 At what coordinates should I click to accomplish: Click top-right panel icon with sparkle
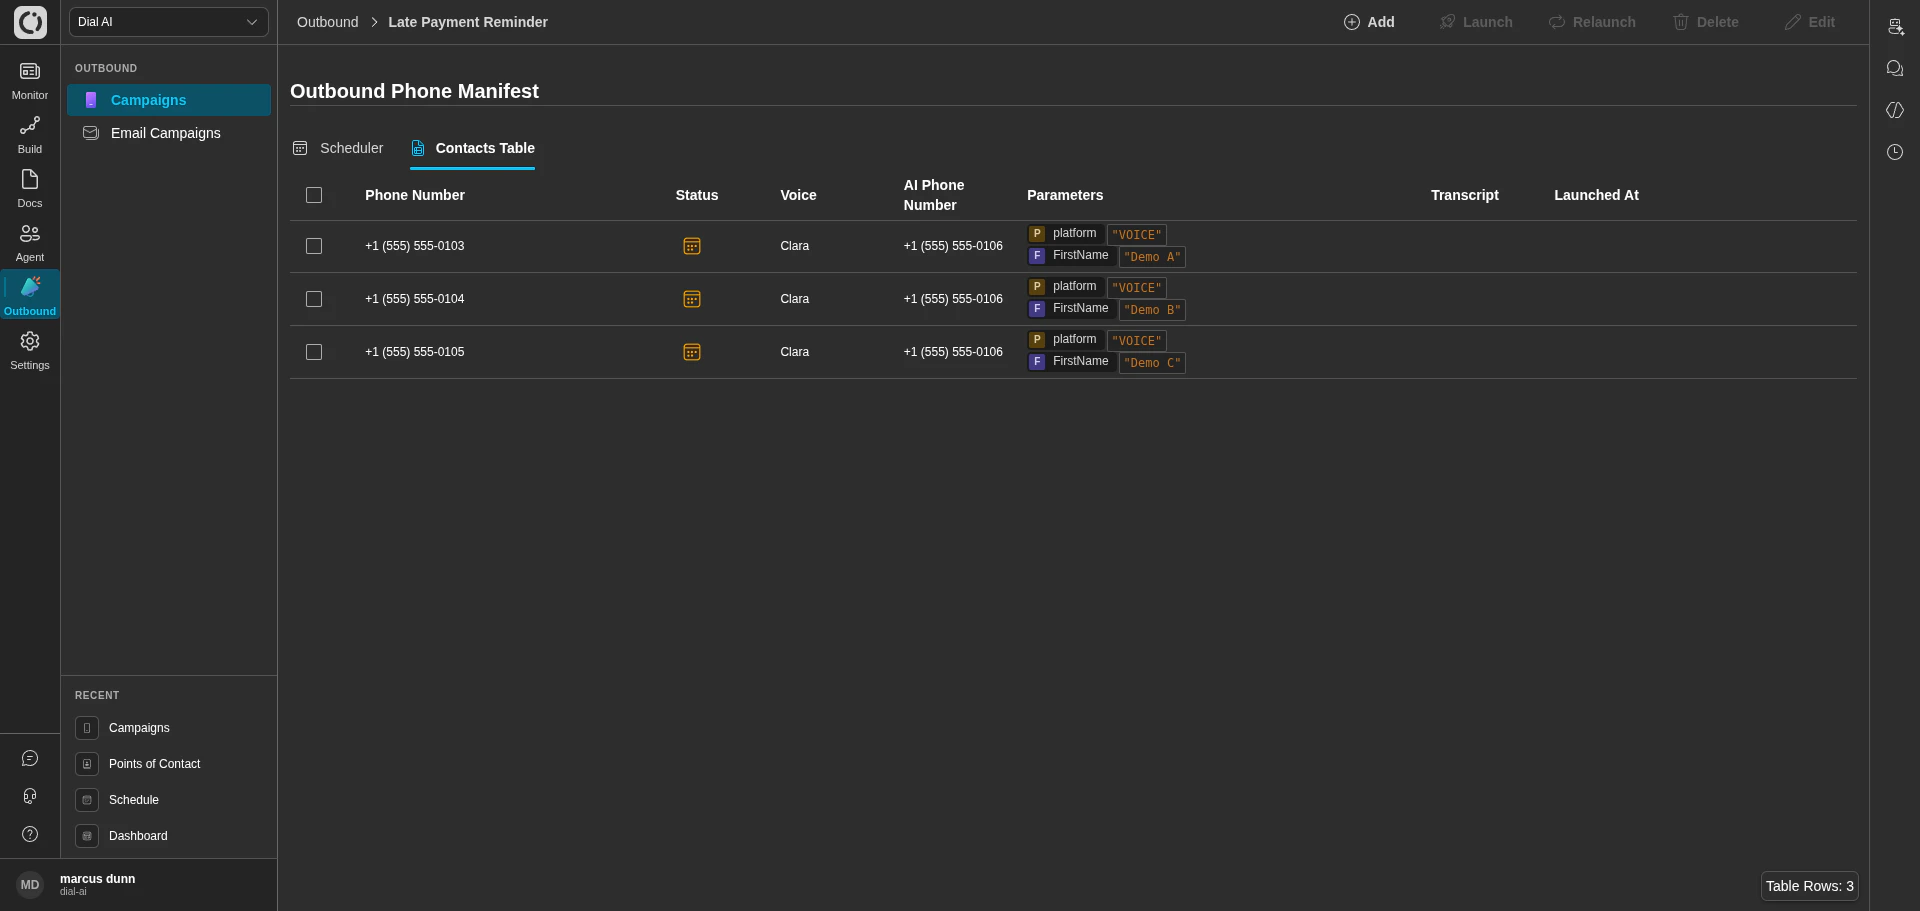pos(1895,27)
